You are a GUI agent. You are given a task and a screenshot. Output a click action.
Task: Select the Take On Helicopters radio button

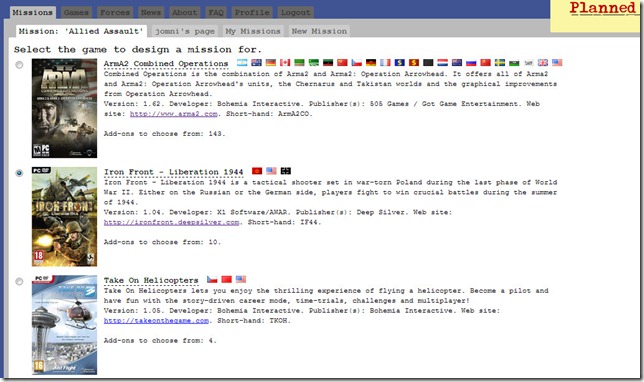(x=19, y=281)
